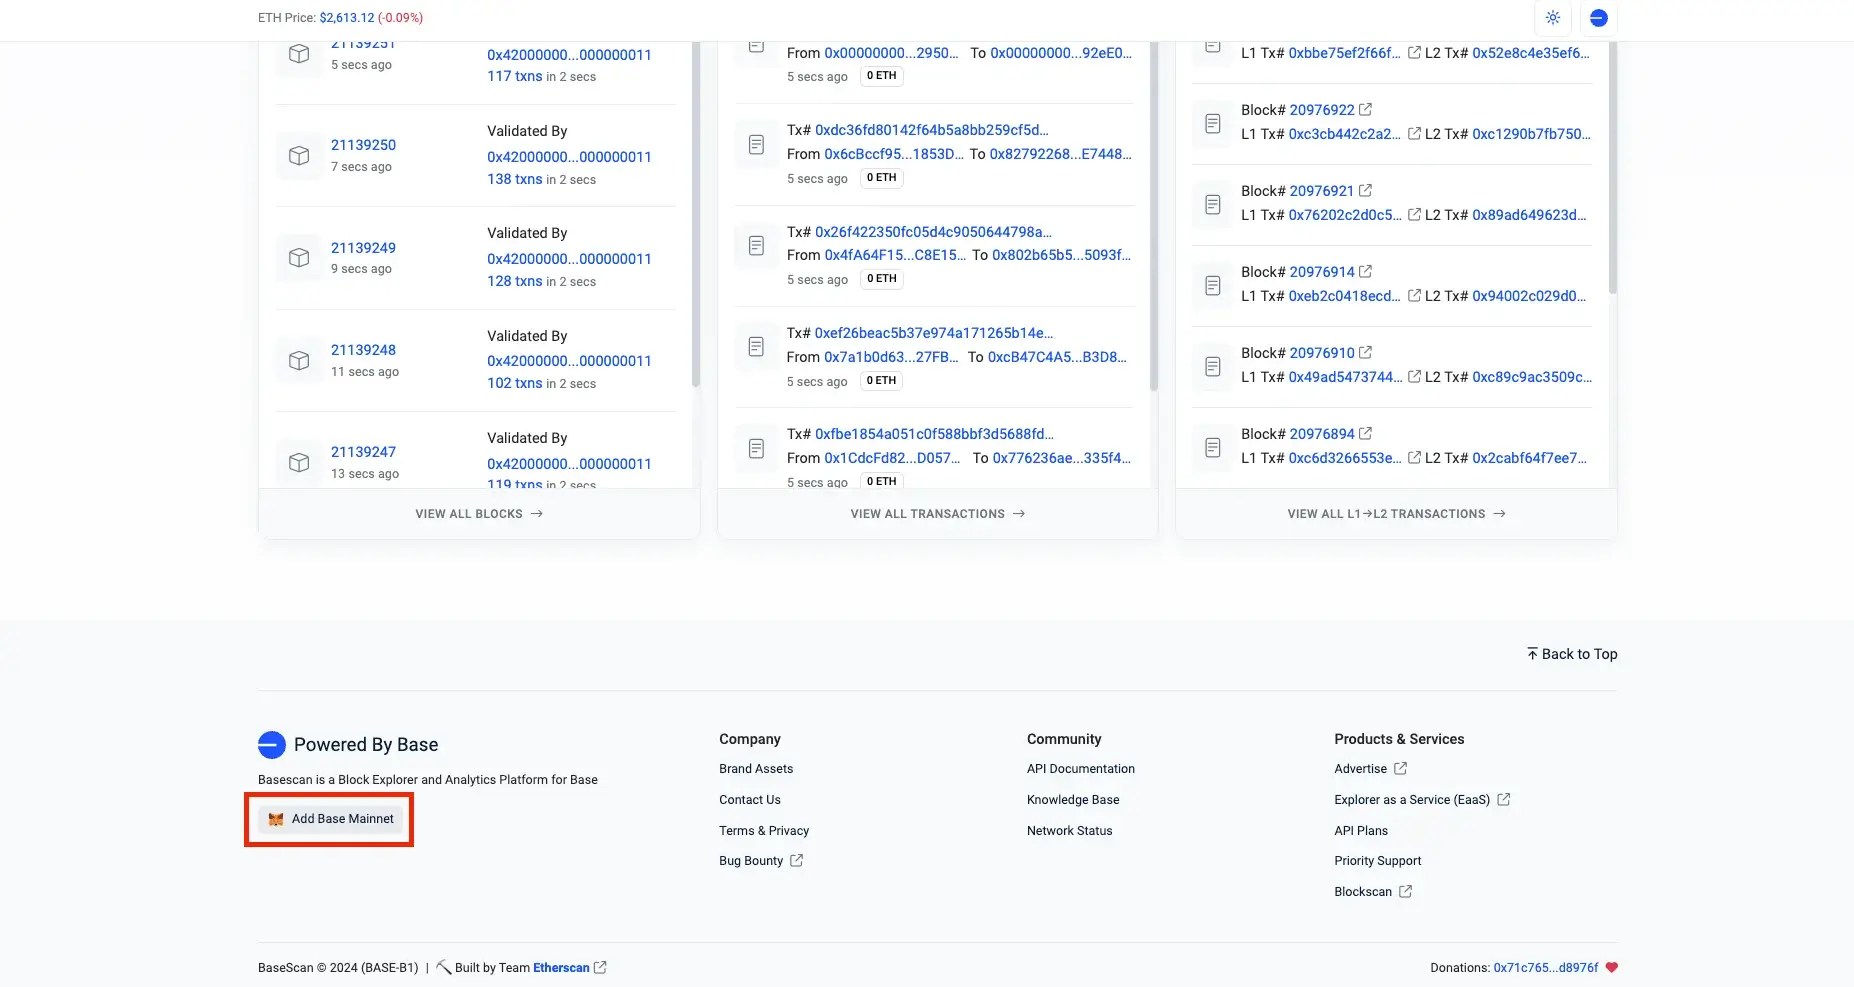
Task: Click the block cube icon for 21139250
Action: [299, 156]
